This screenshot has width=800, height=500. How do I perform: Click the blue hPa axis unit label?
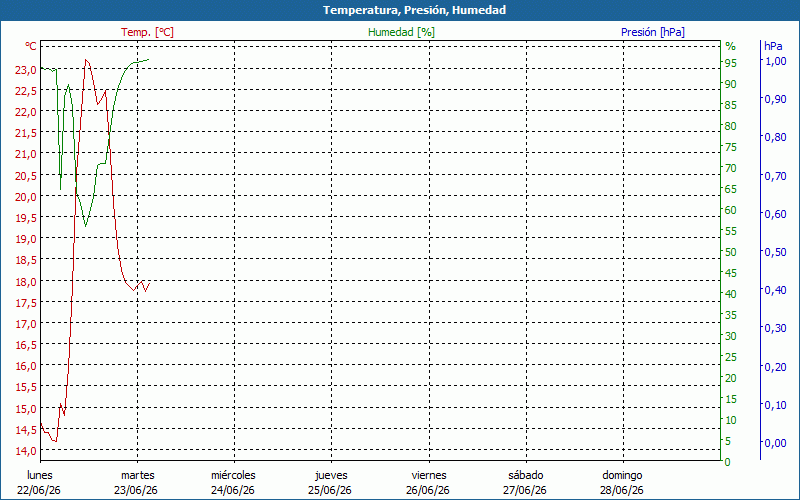pyautogui.click(x=773, y=46)
